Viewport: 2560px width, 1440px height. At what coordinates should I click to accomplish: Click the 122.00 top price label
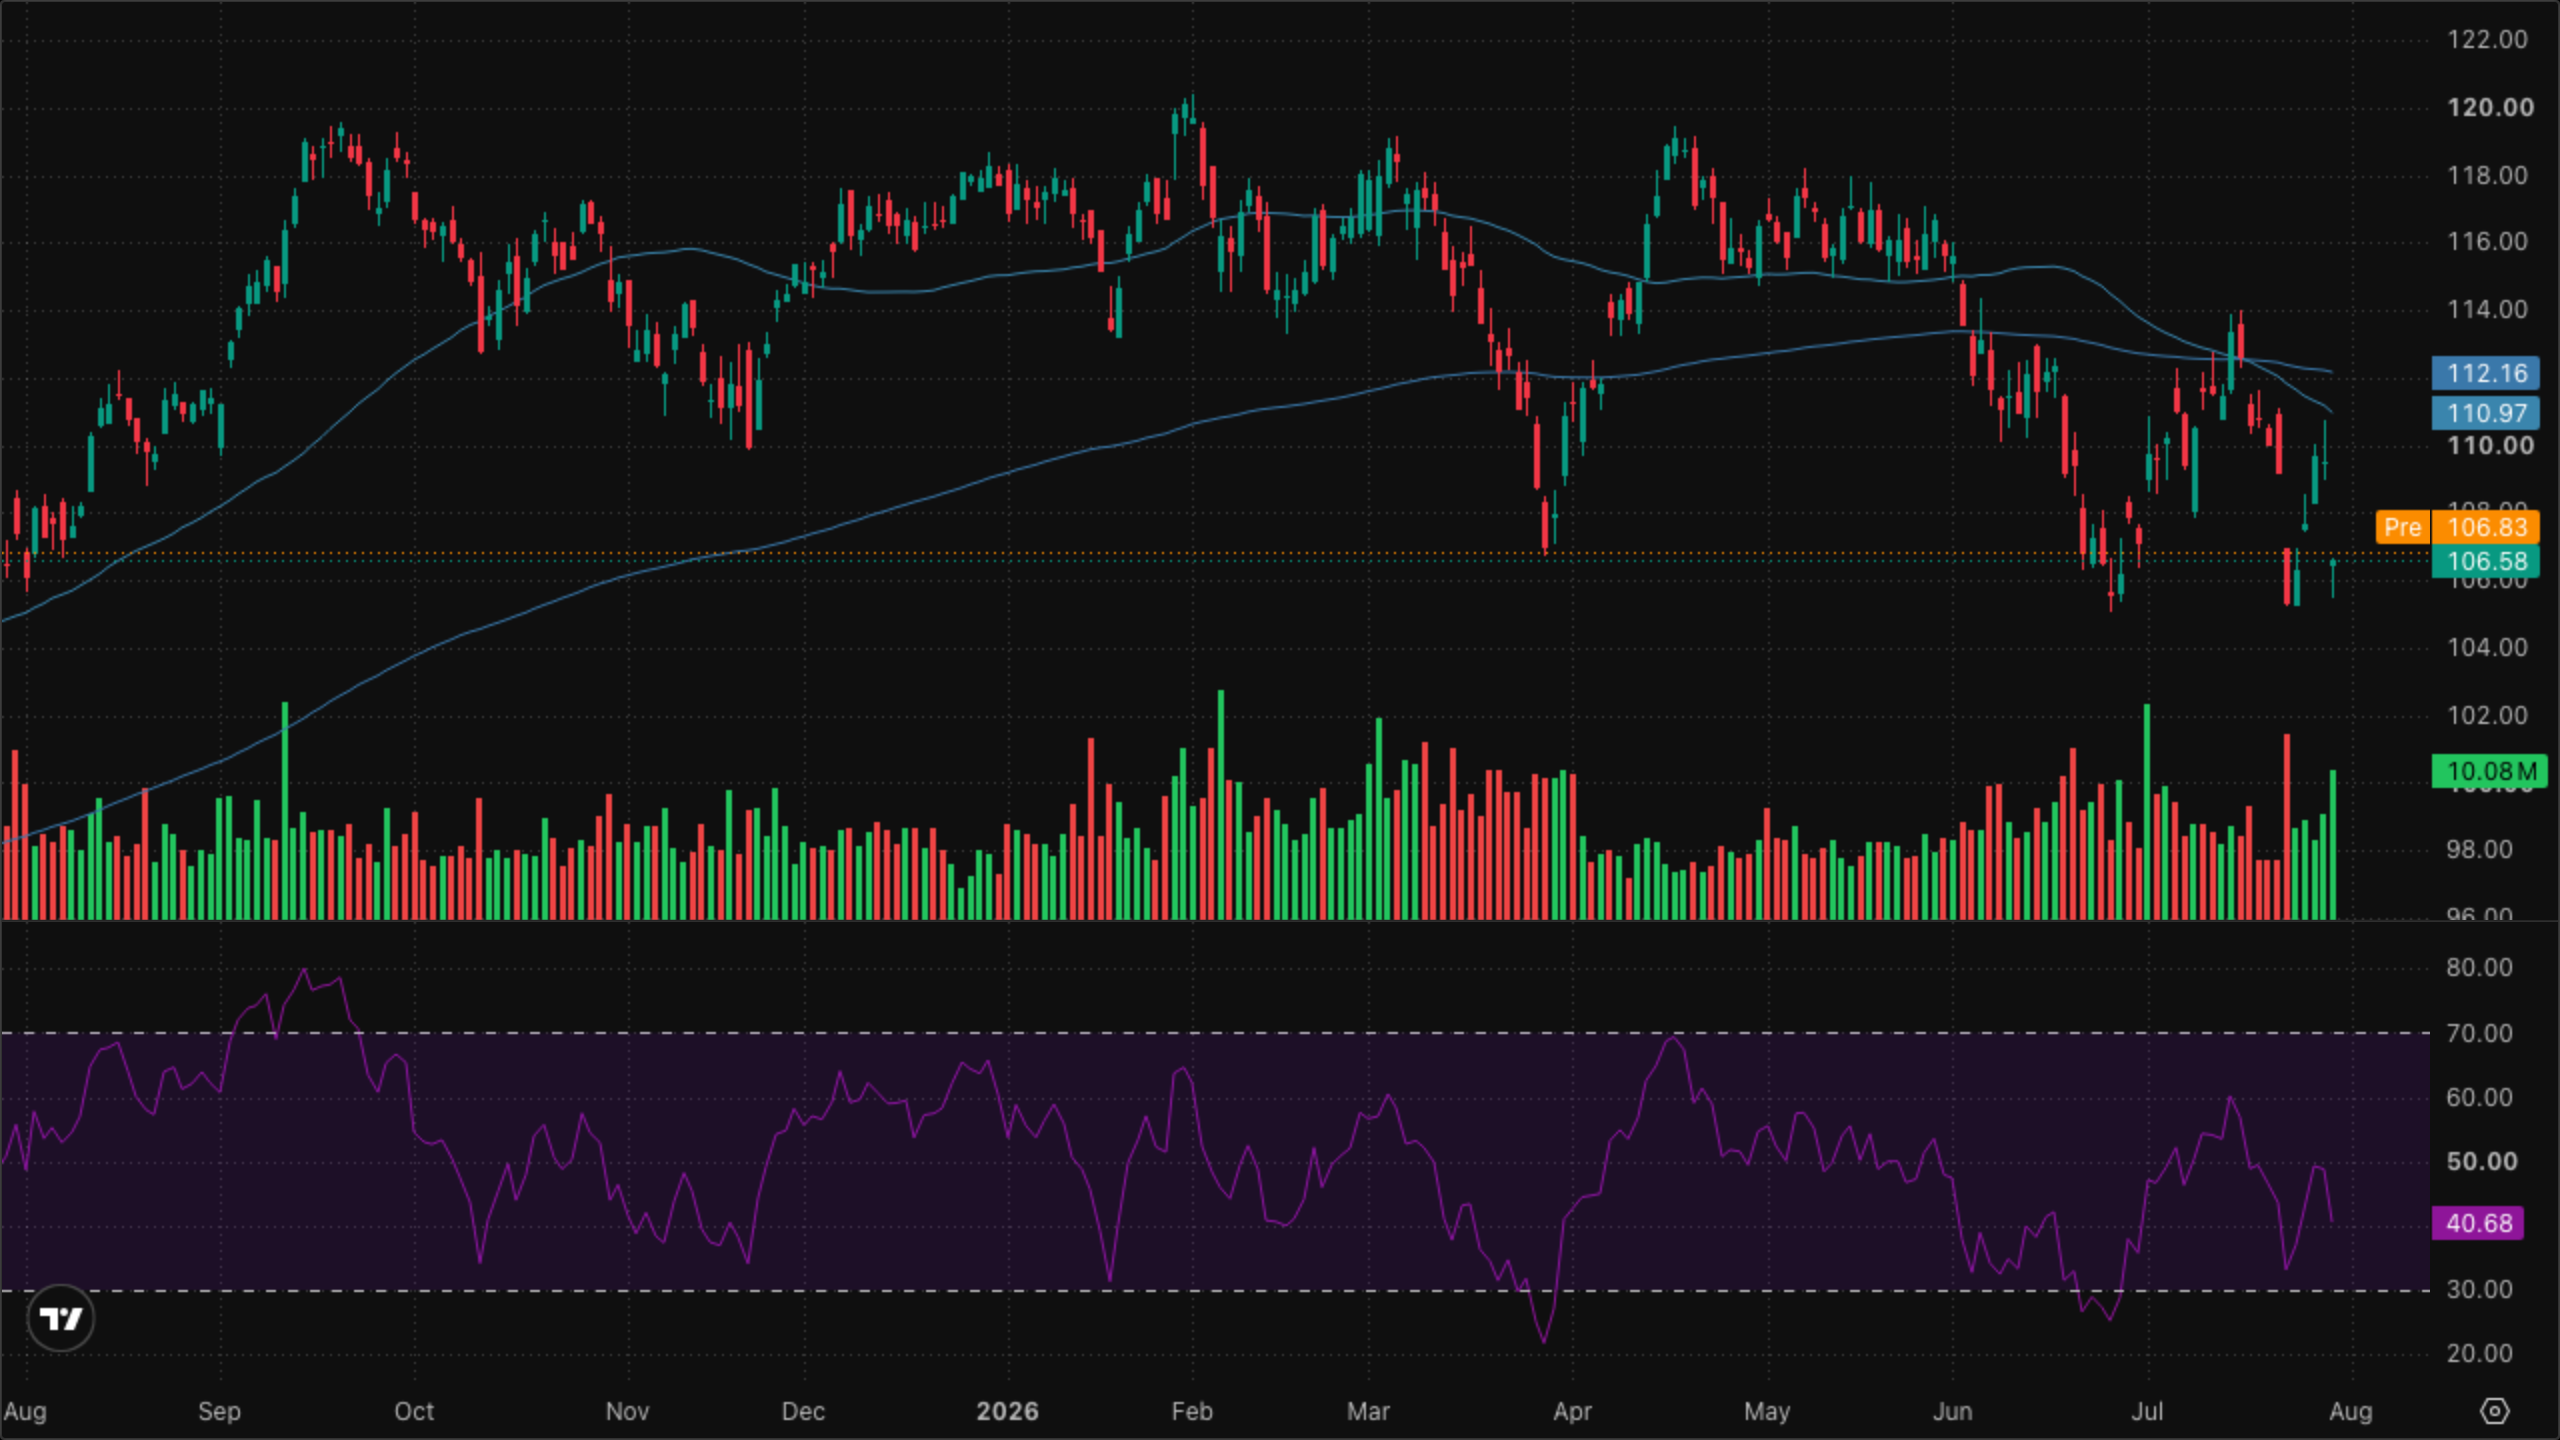tap(2487, 39)
